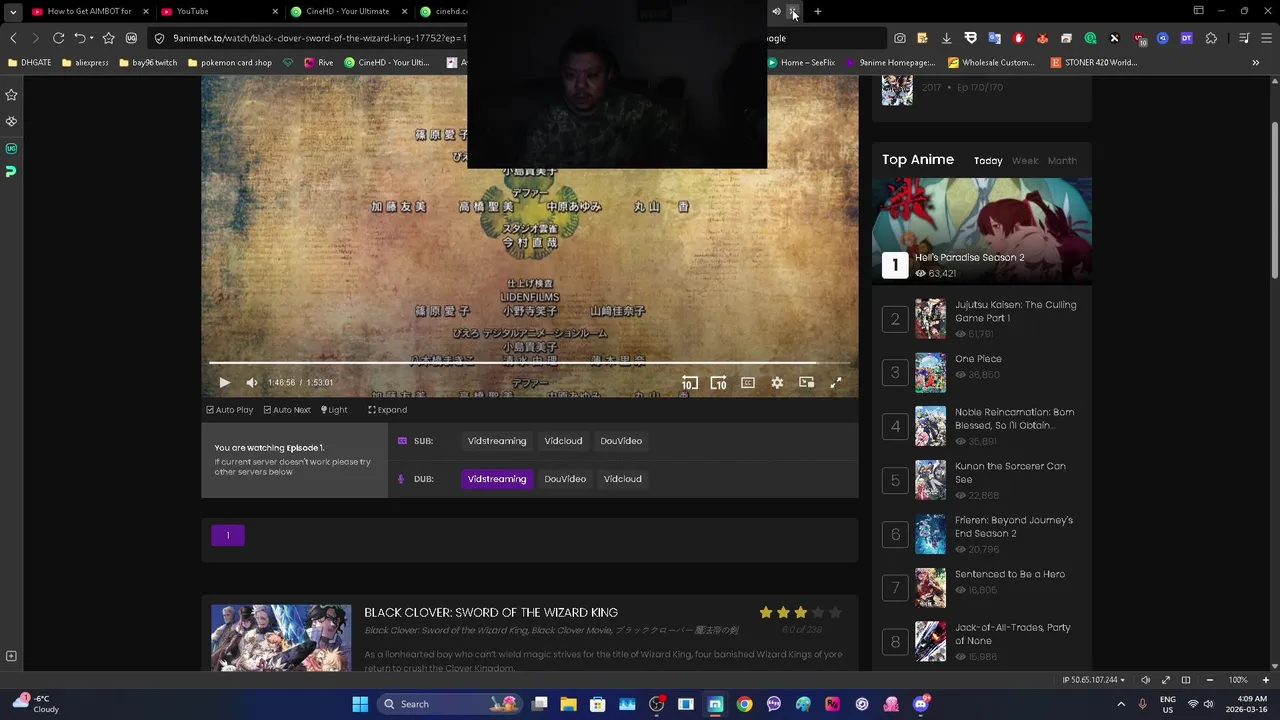Open a new browser tab
Screen dimensions: 1280x720
click(817, 12)
